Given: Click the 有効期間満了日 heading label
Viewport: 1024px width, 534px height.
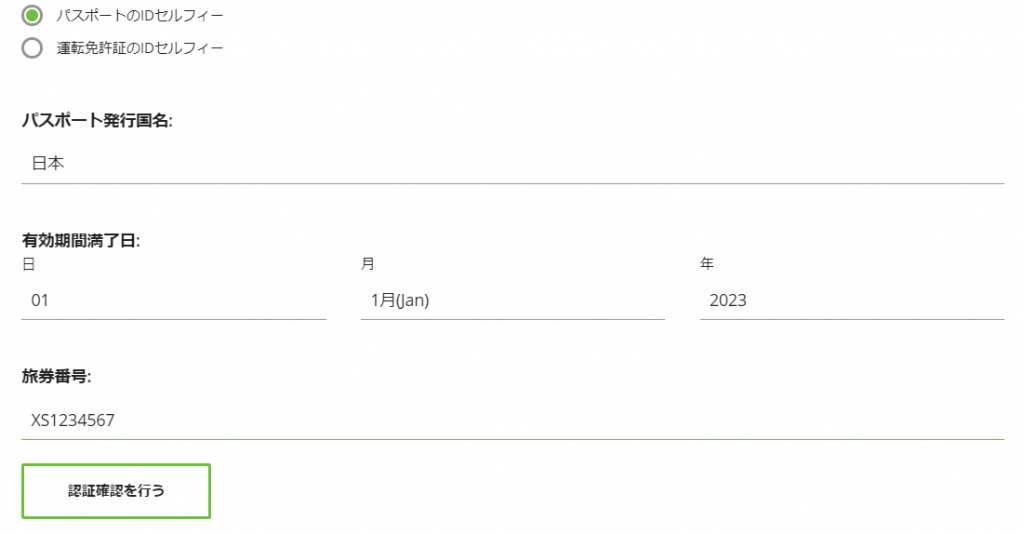Looking at the screenshot, I should coord(81,241).
